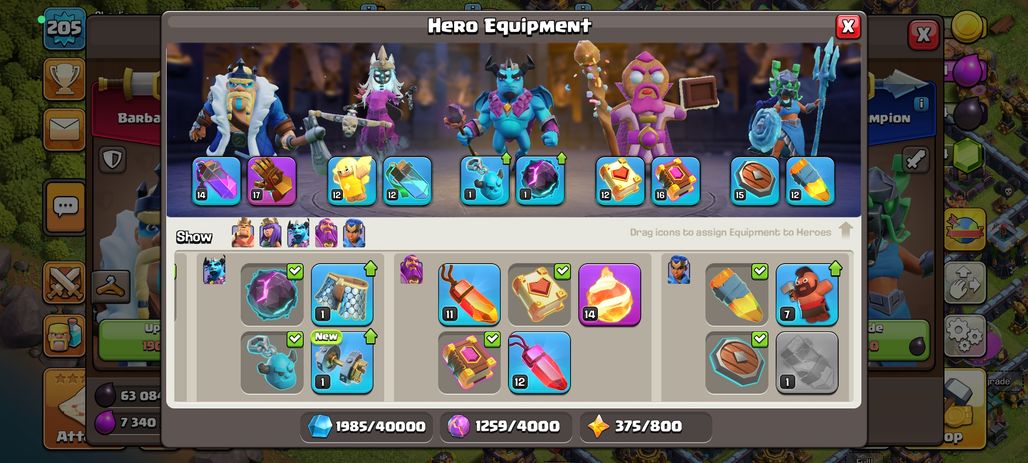Choose the locked grey equipment slot
The image size is (1028, 463).
(806, 362)
